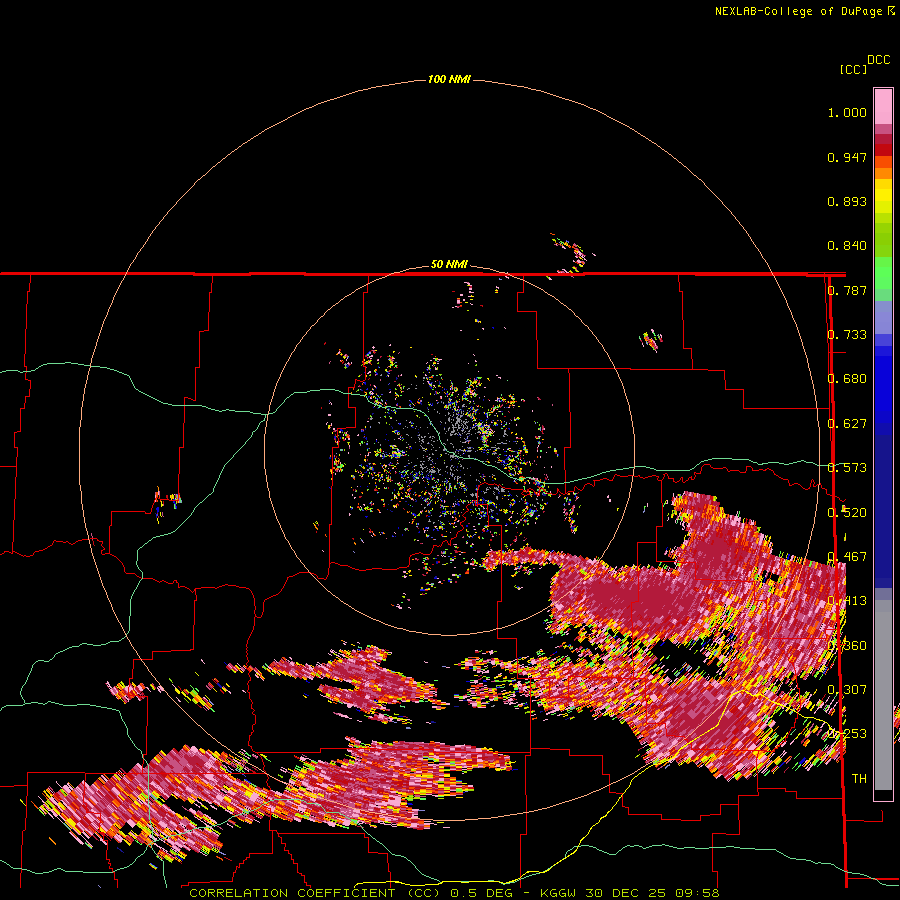Click the pink top segment of color bar

click(x=883, y=106)
